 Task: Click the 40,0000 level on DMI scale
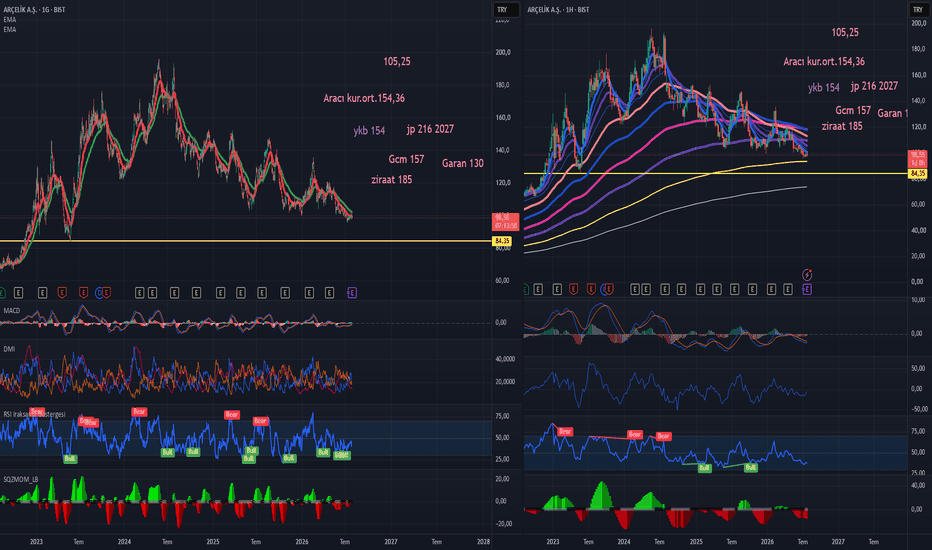[x=505, y=359]
